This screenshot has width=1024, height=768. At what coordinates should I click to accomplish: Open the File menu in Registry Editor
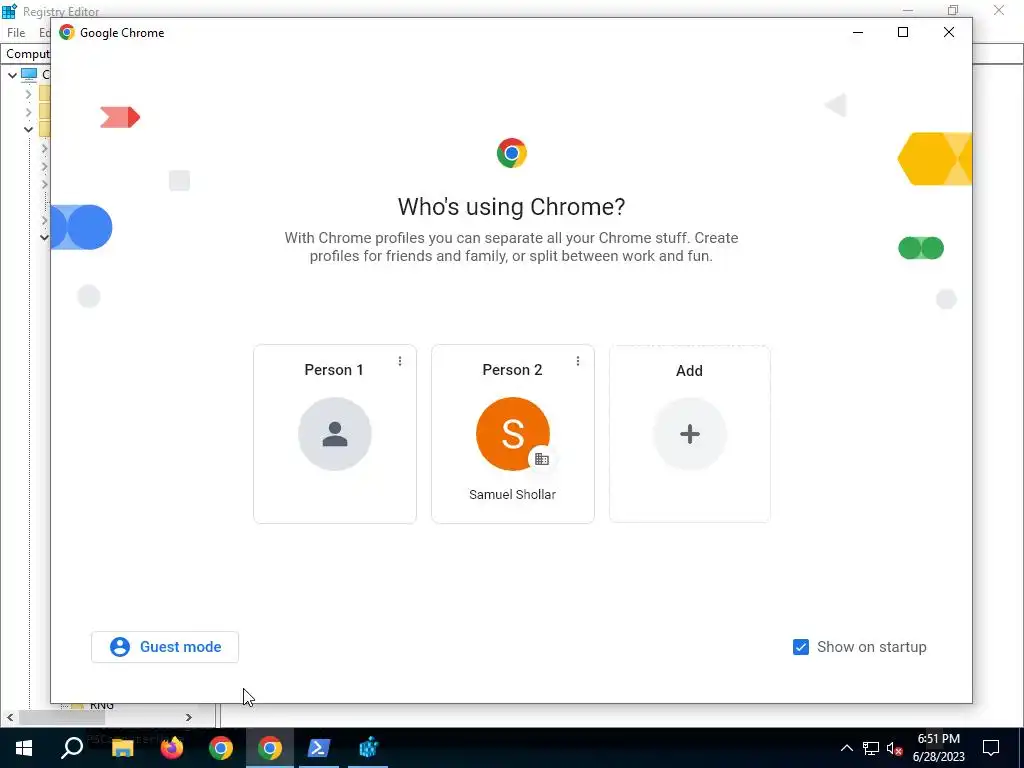click(x=16, y=33)
